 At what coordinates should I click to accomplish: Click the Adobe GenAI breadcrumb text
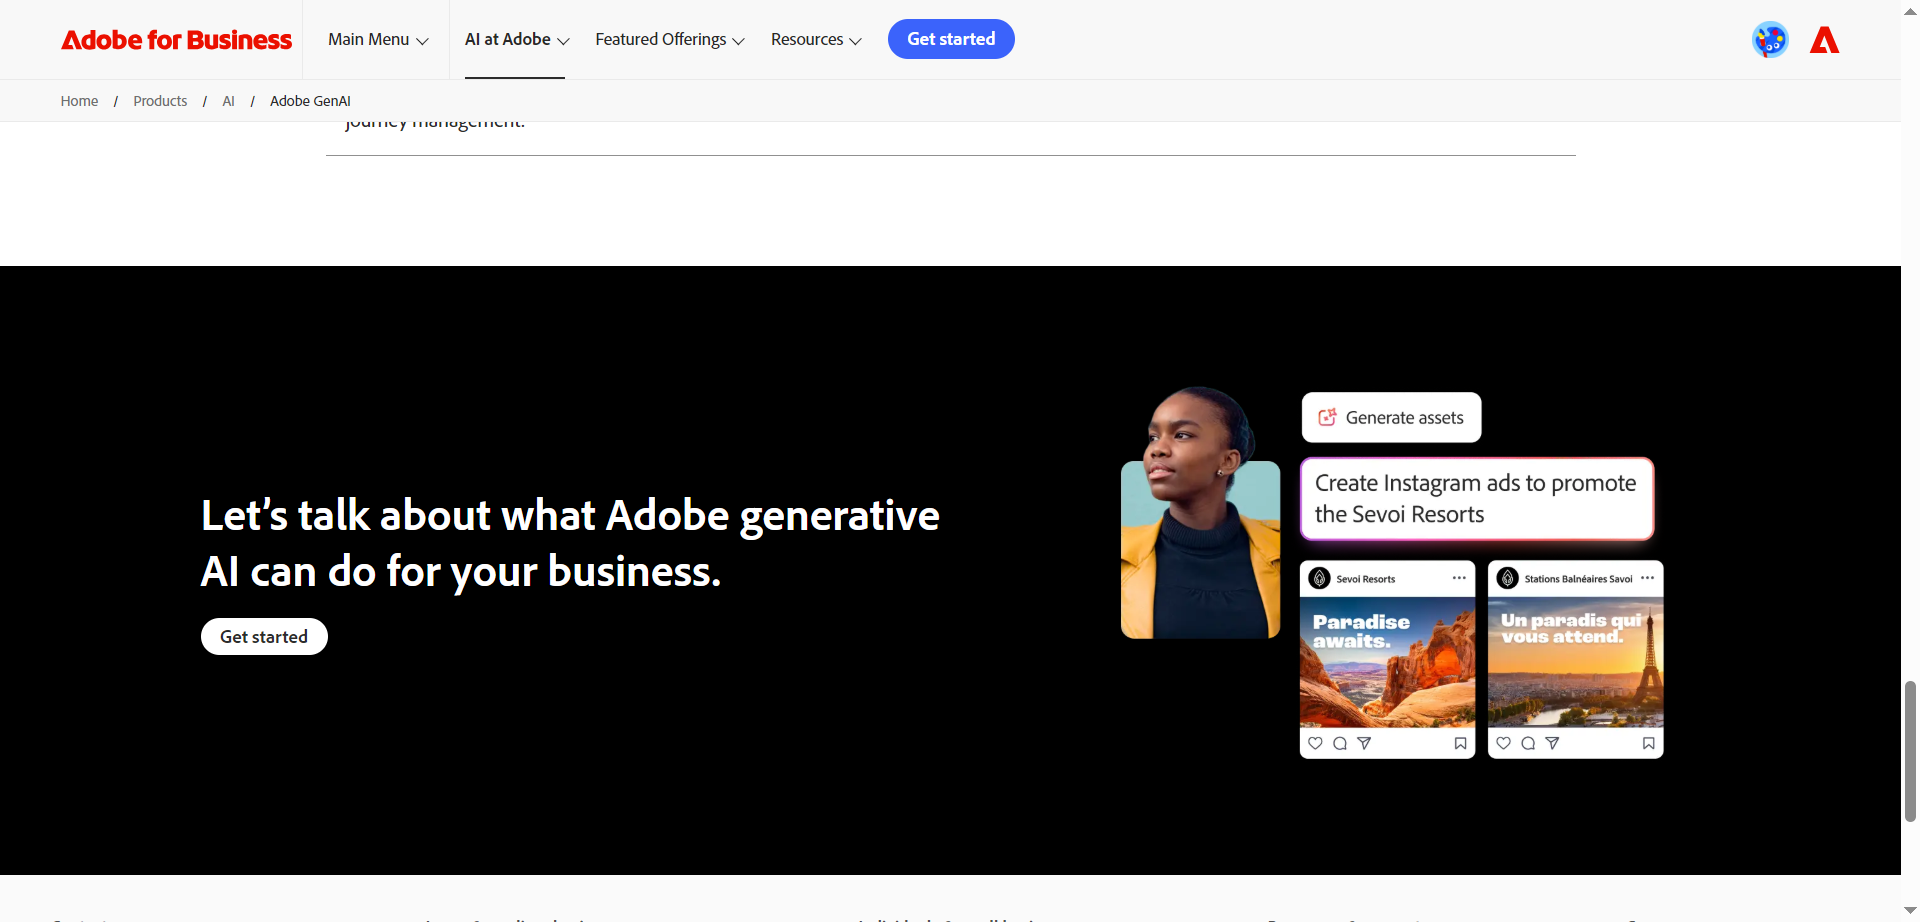310,101
